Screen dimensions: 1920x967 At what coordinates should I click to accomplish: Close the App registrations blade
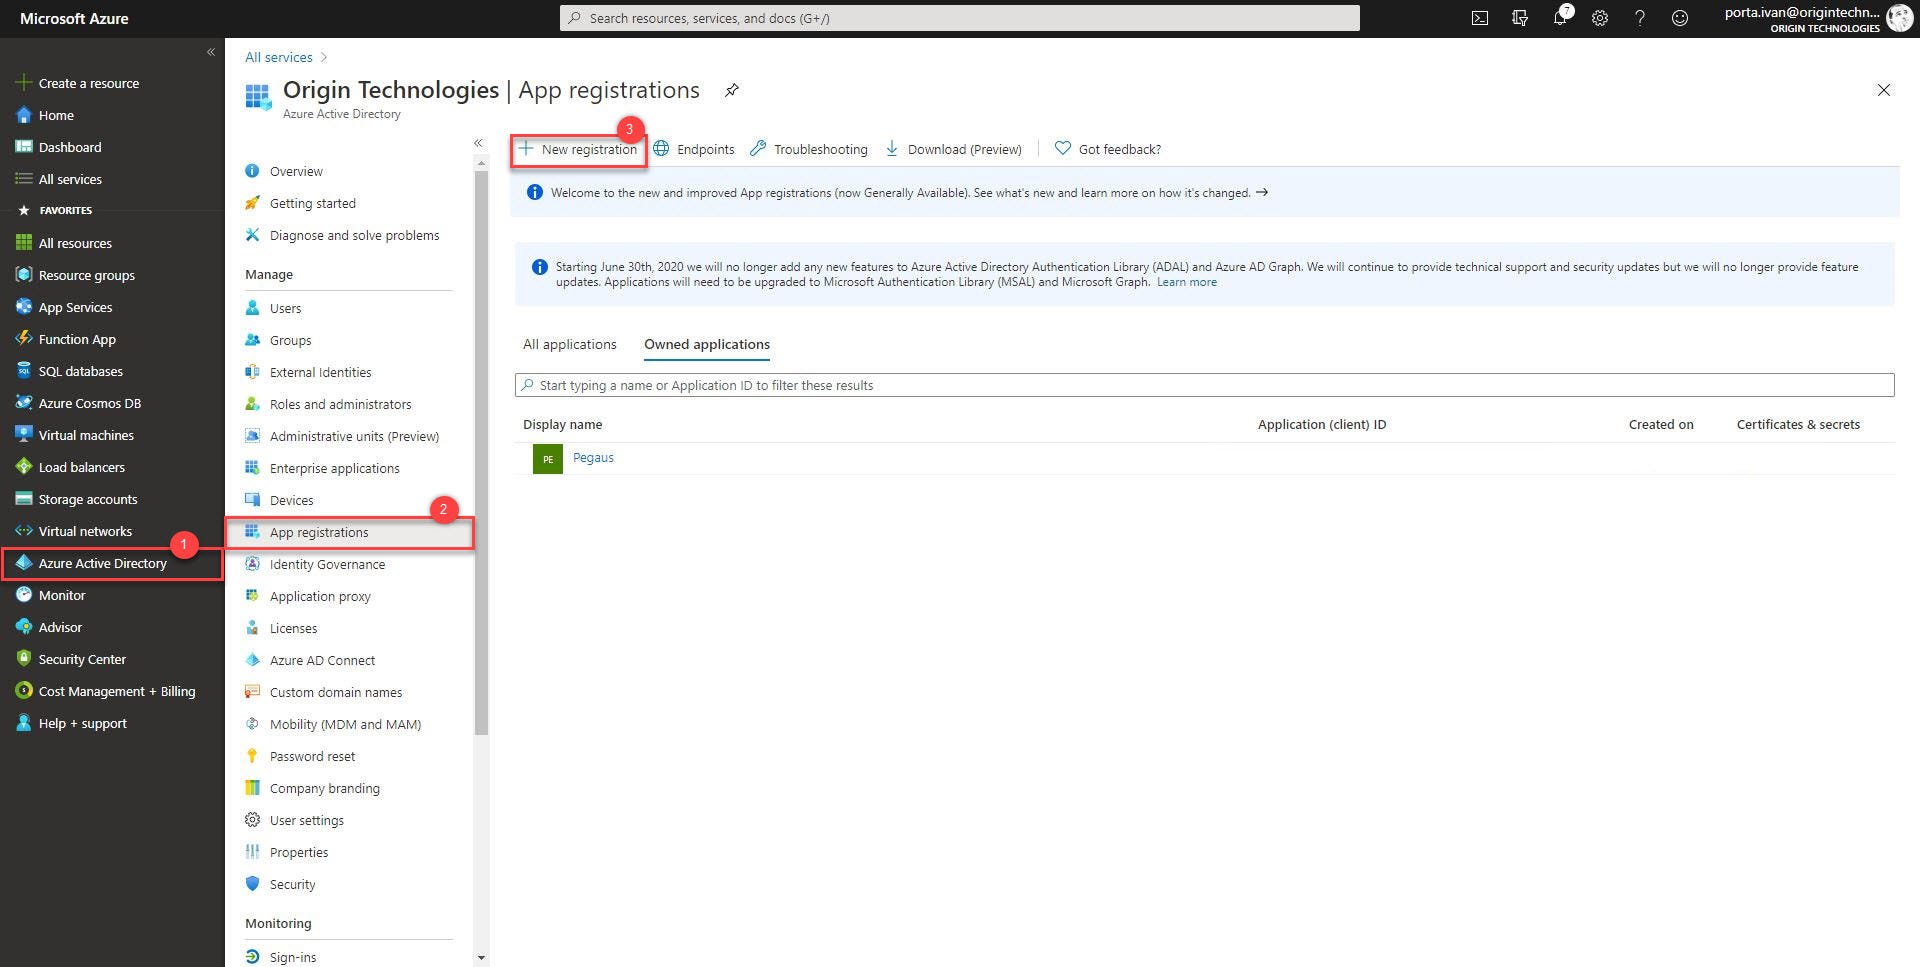[x=1883, y=90]
